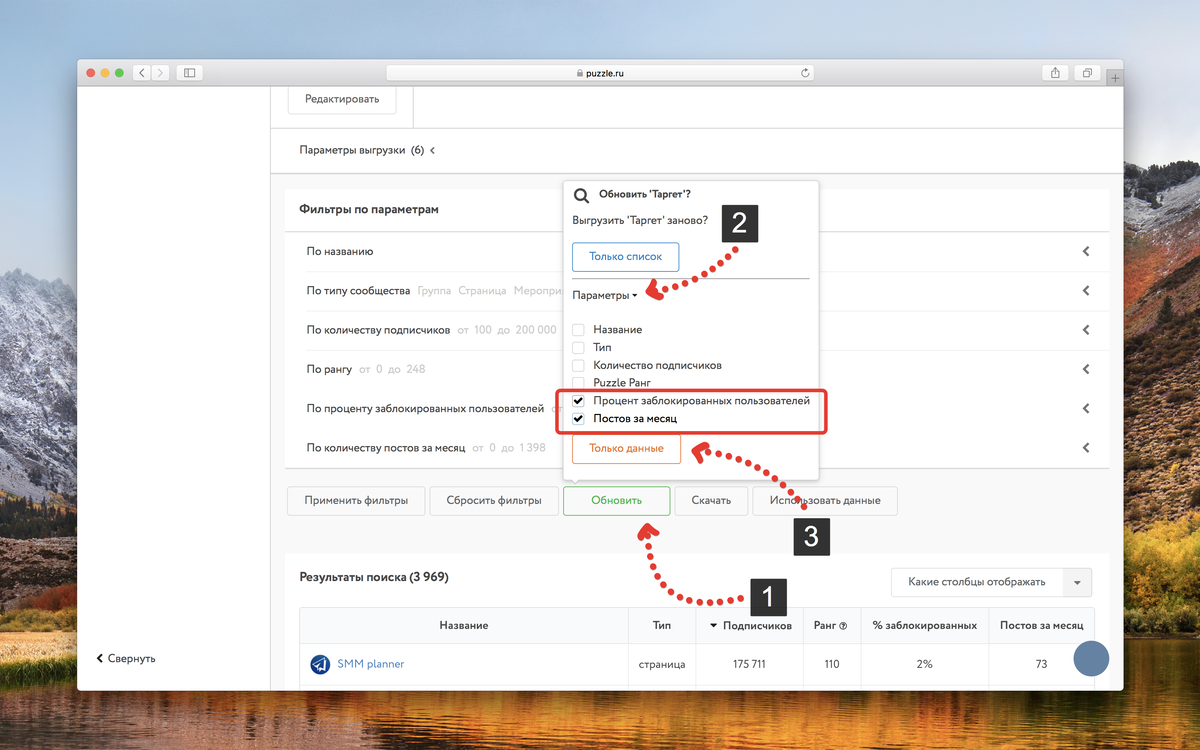Show Safari sidebar
This screenshot has width=1200, height=750.
[190, 73]
